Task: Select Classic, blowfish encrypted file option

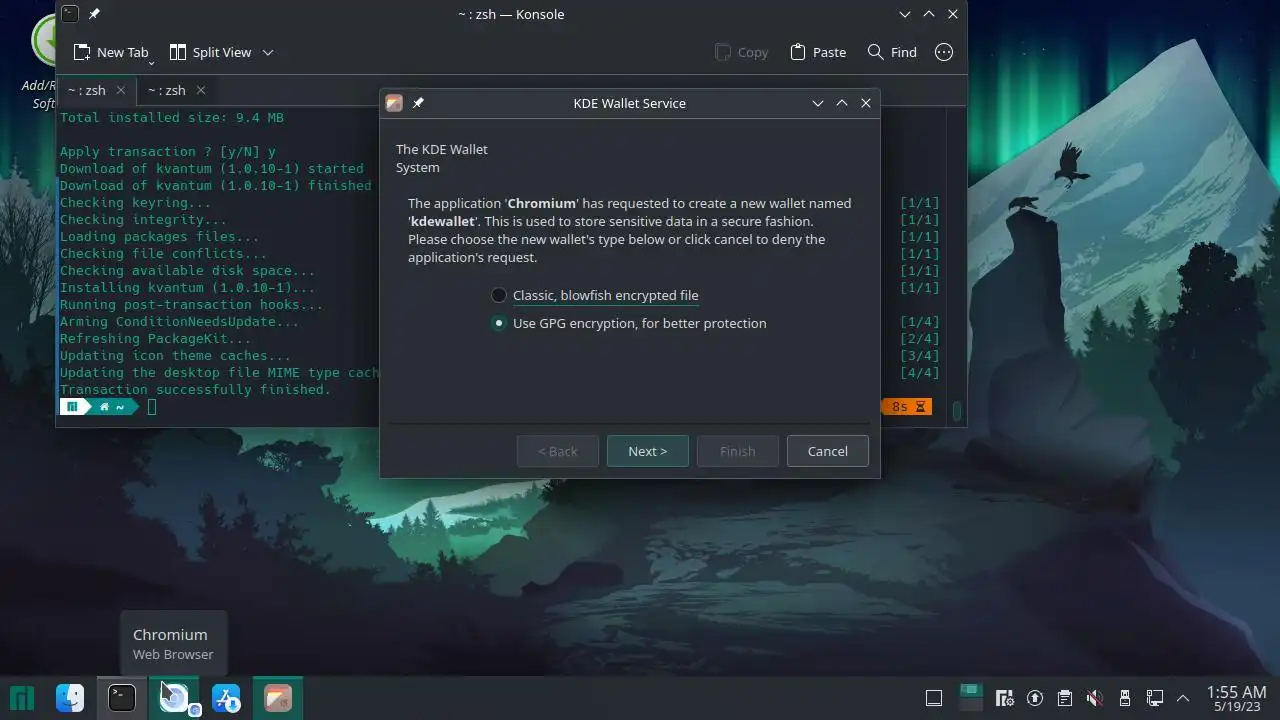Action: click(594, 295)
